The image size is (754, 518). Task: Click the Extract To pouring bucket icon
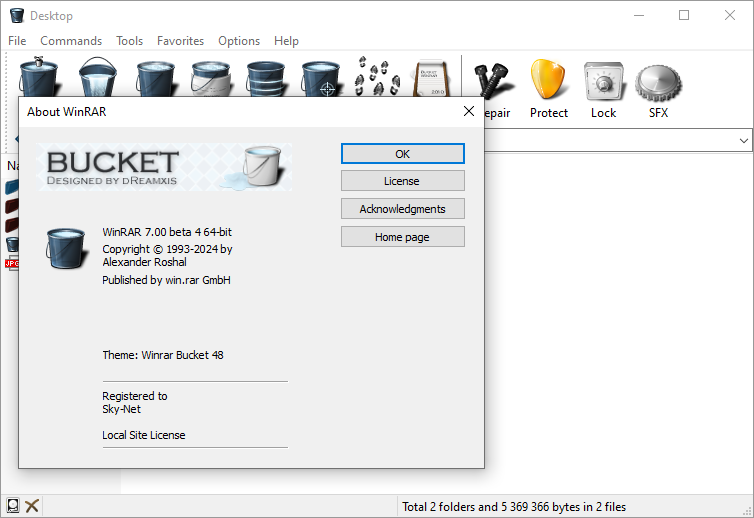tap(98, 77)
